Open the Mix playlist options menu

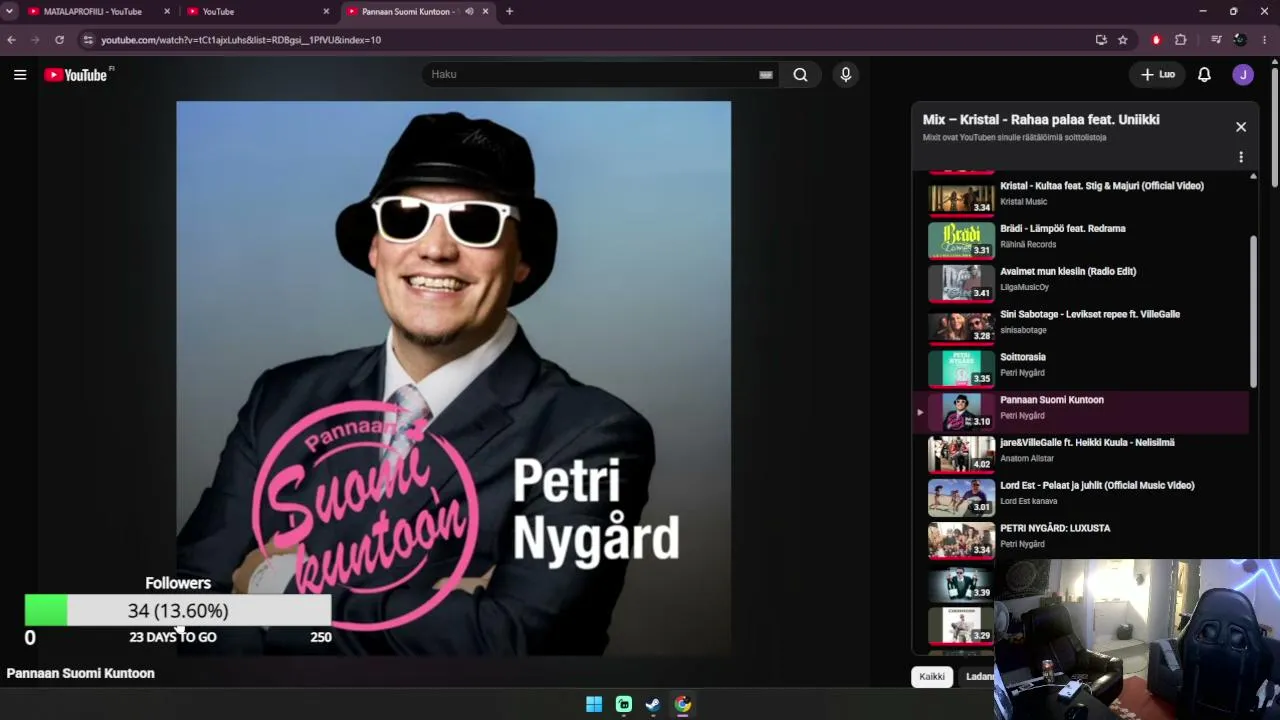click(1241, 157)
